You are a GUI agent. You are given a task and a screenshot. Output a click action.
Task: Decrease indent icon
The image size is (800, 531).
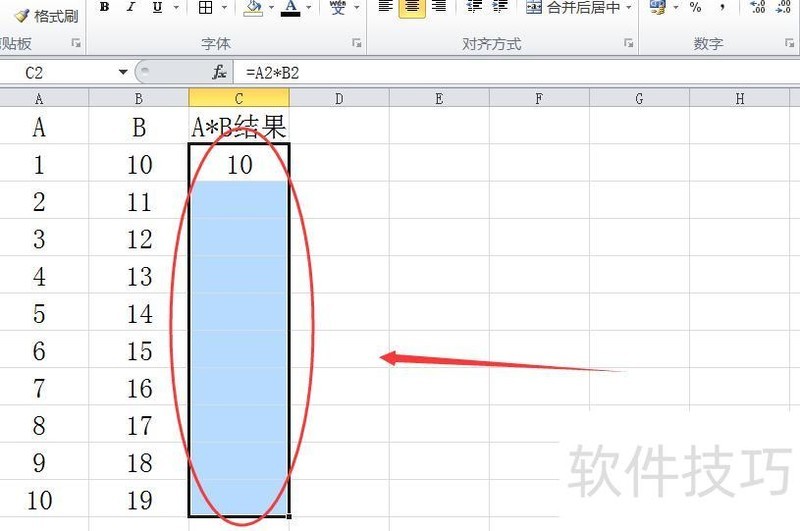[x=474, y=7]
